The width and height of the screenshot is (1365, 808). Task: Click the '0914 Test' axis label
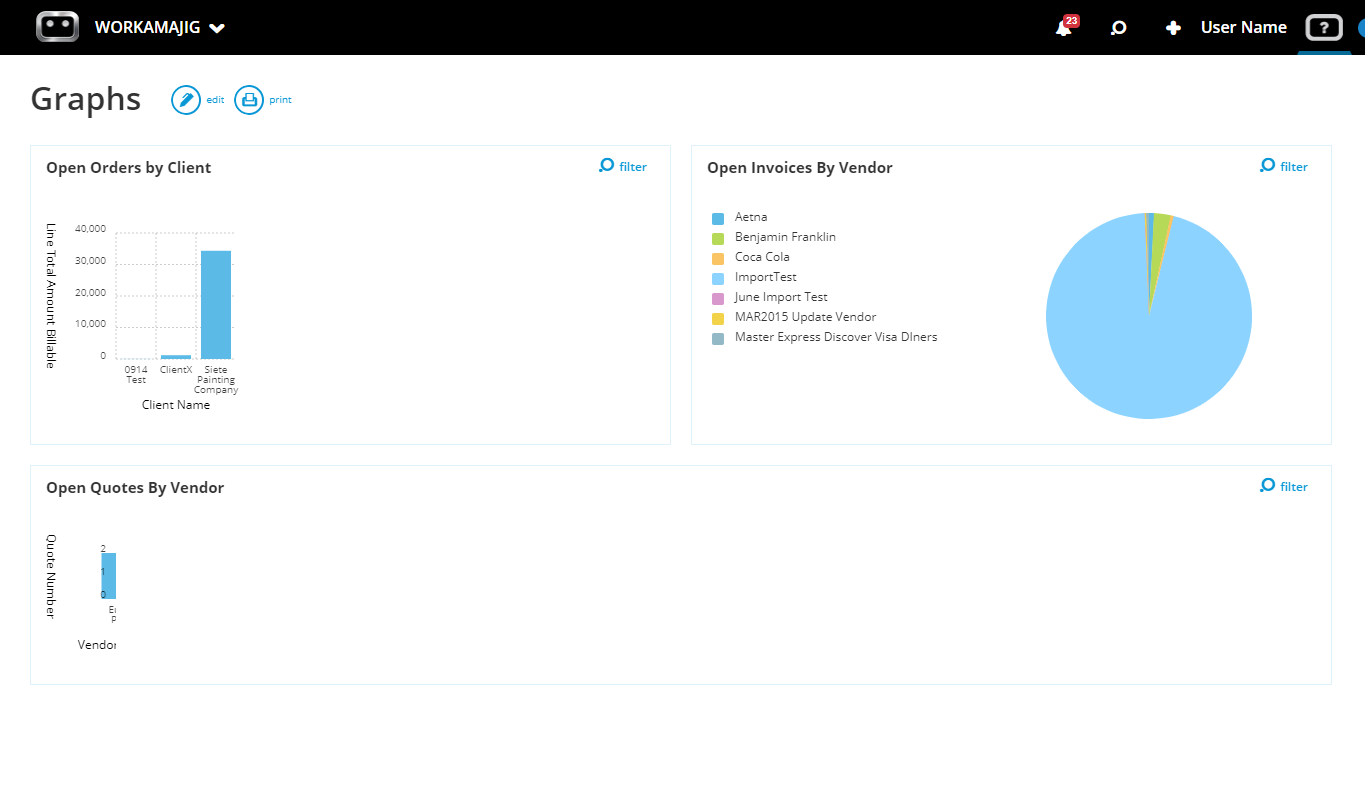click(136, 375)
